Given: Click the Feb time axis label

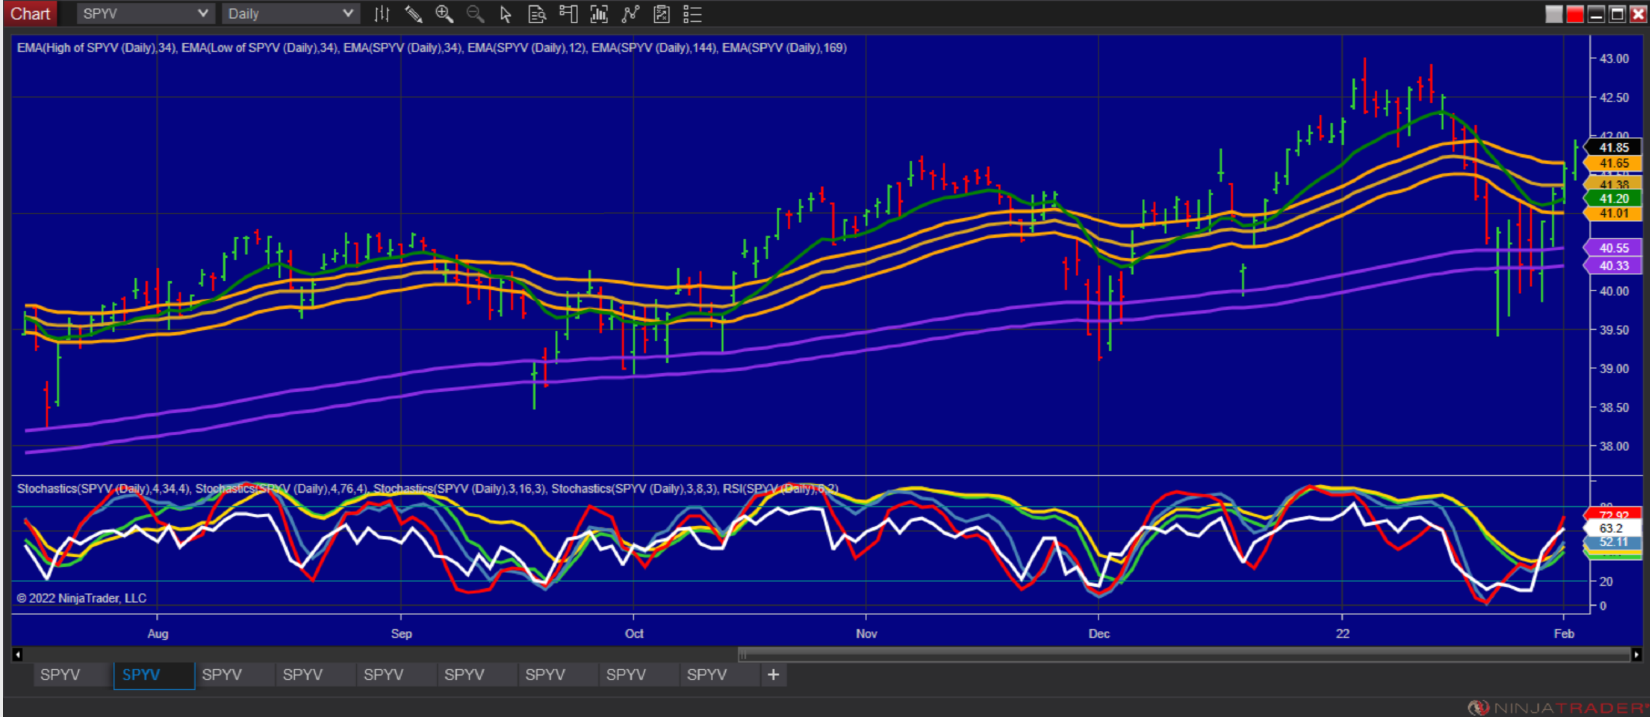Looking at the screenshot, I should point(1564,634).
